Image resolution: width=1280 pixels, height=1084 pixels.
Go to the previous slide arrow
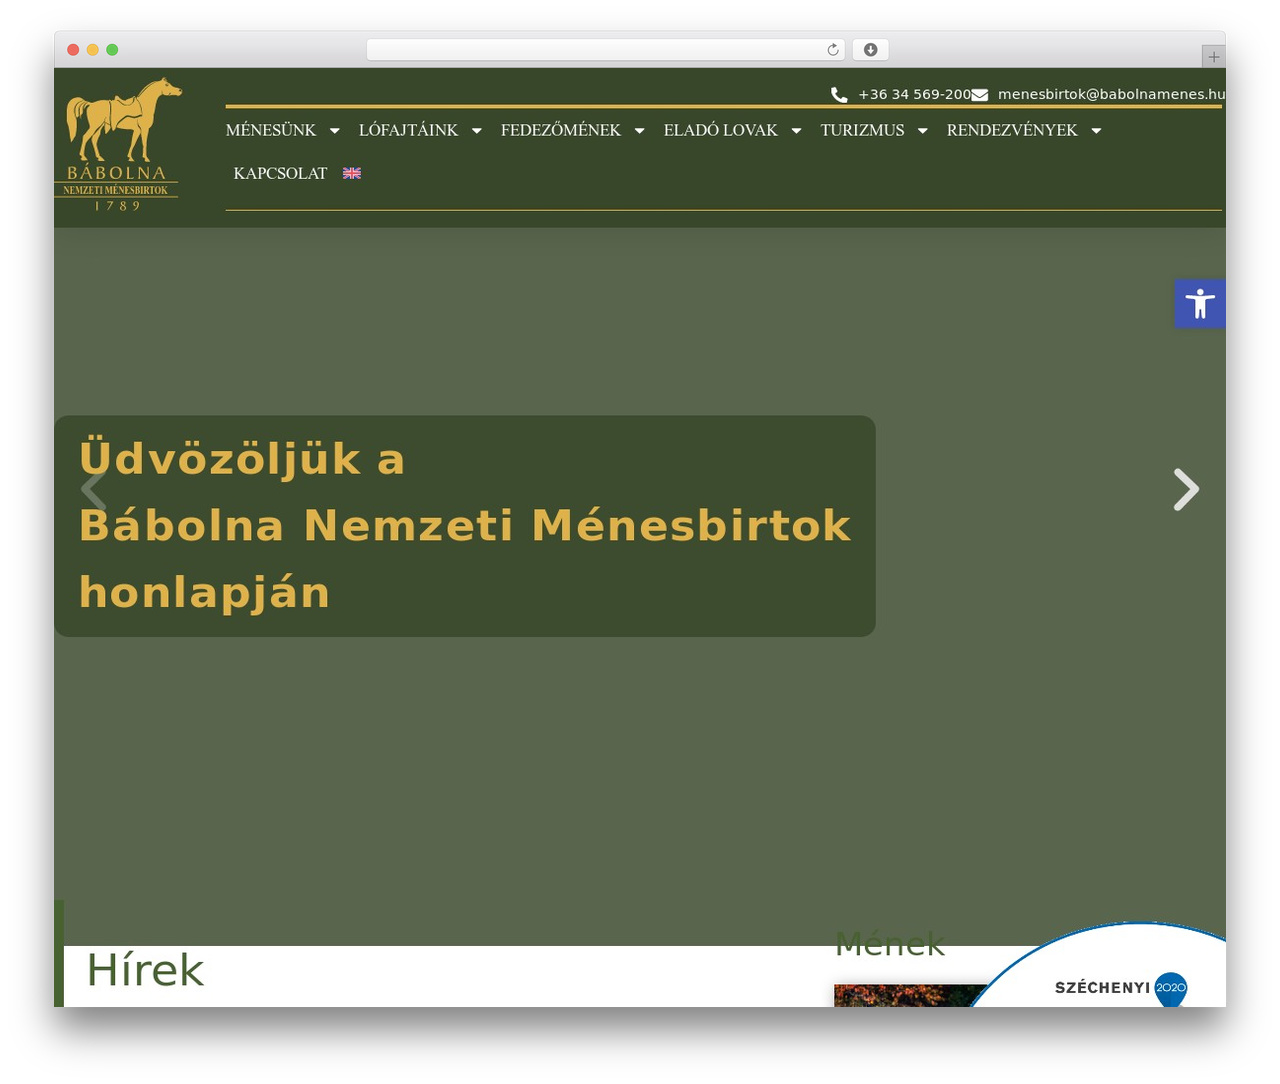pyautogui.click(x=93, y=490)
